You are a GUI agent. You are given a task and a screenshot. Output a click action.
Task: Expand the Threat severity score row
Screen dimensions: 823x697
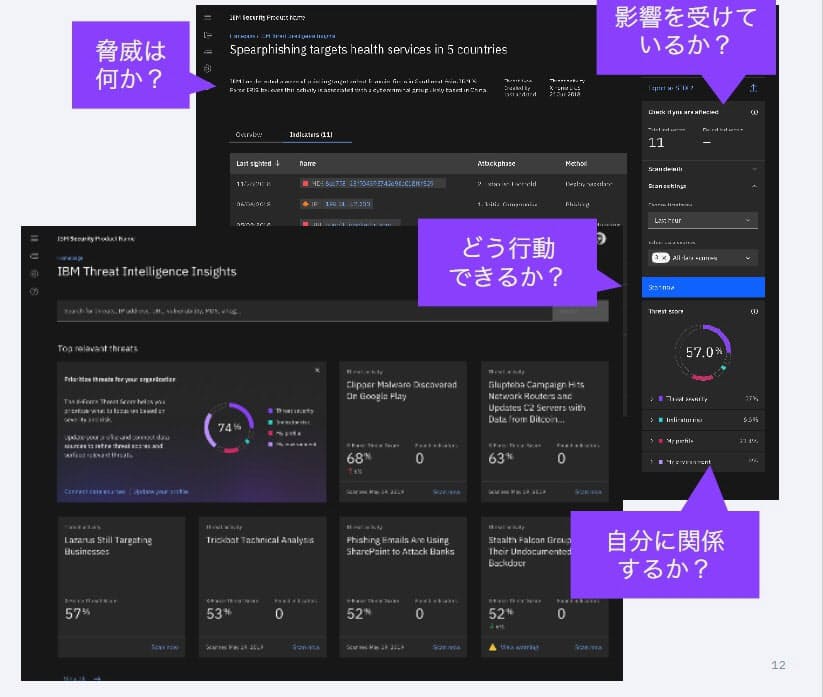pyautogui.click(x=652, y=398)
